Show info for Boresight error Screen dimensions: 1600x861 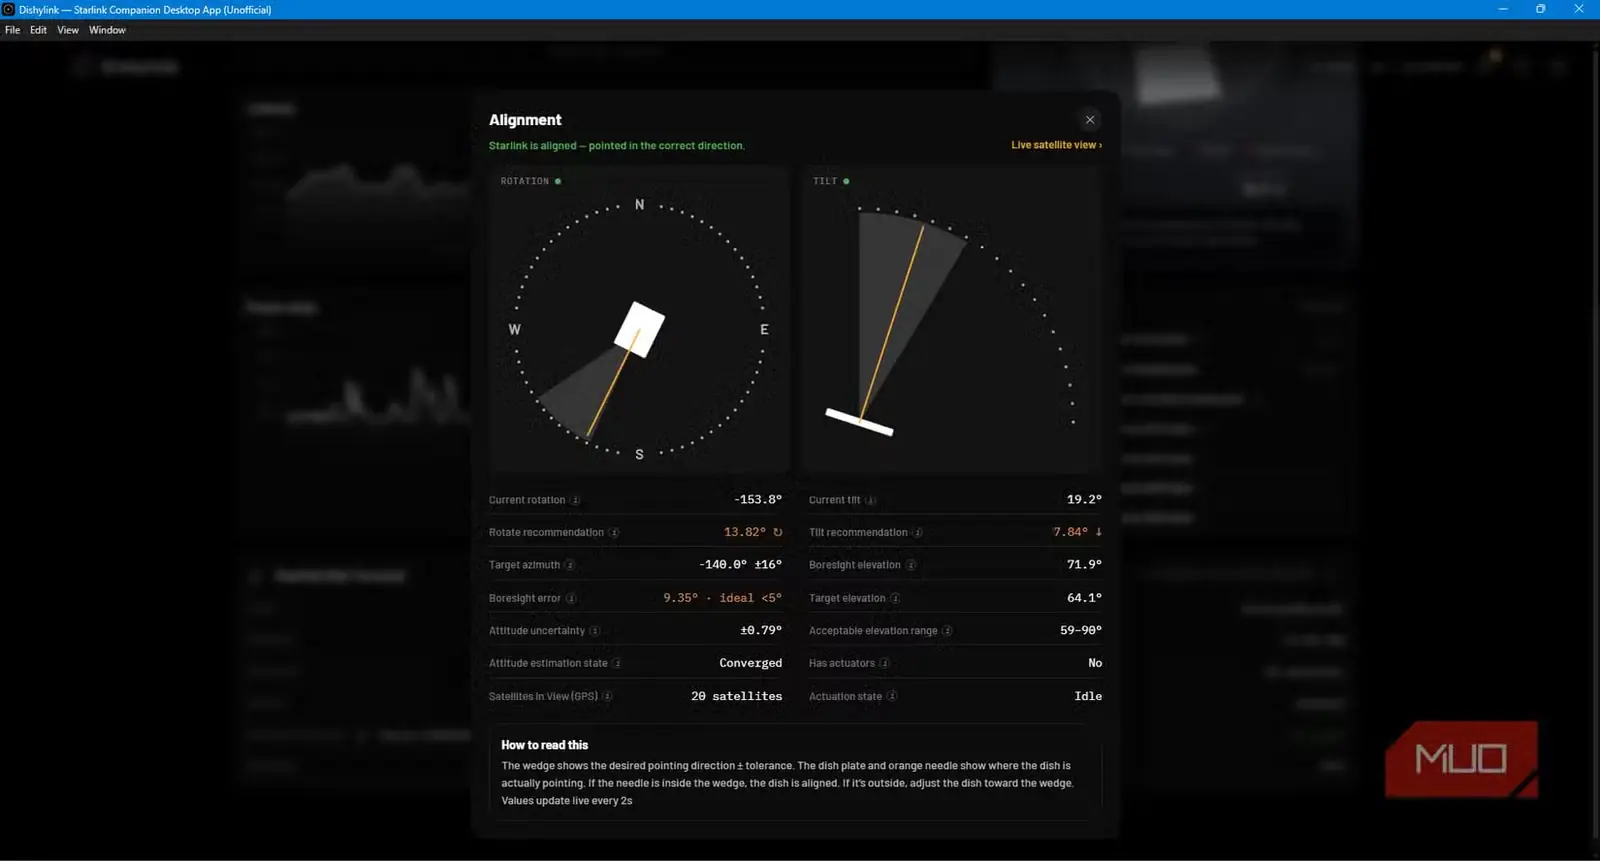[571, 598]
